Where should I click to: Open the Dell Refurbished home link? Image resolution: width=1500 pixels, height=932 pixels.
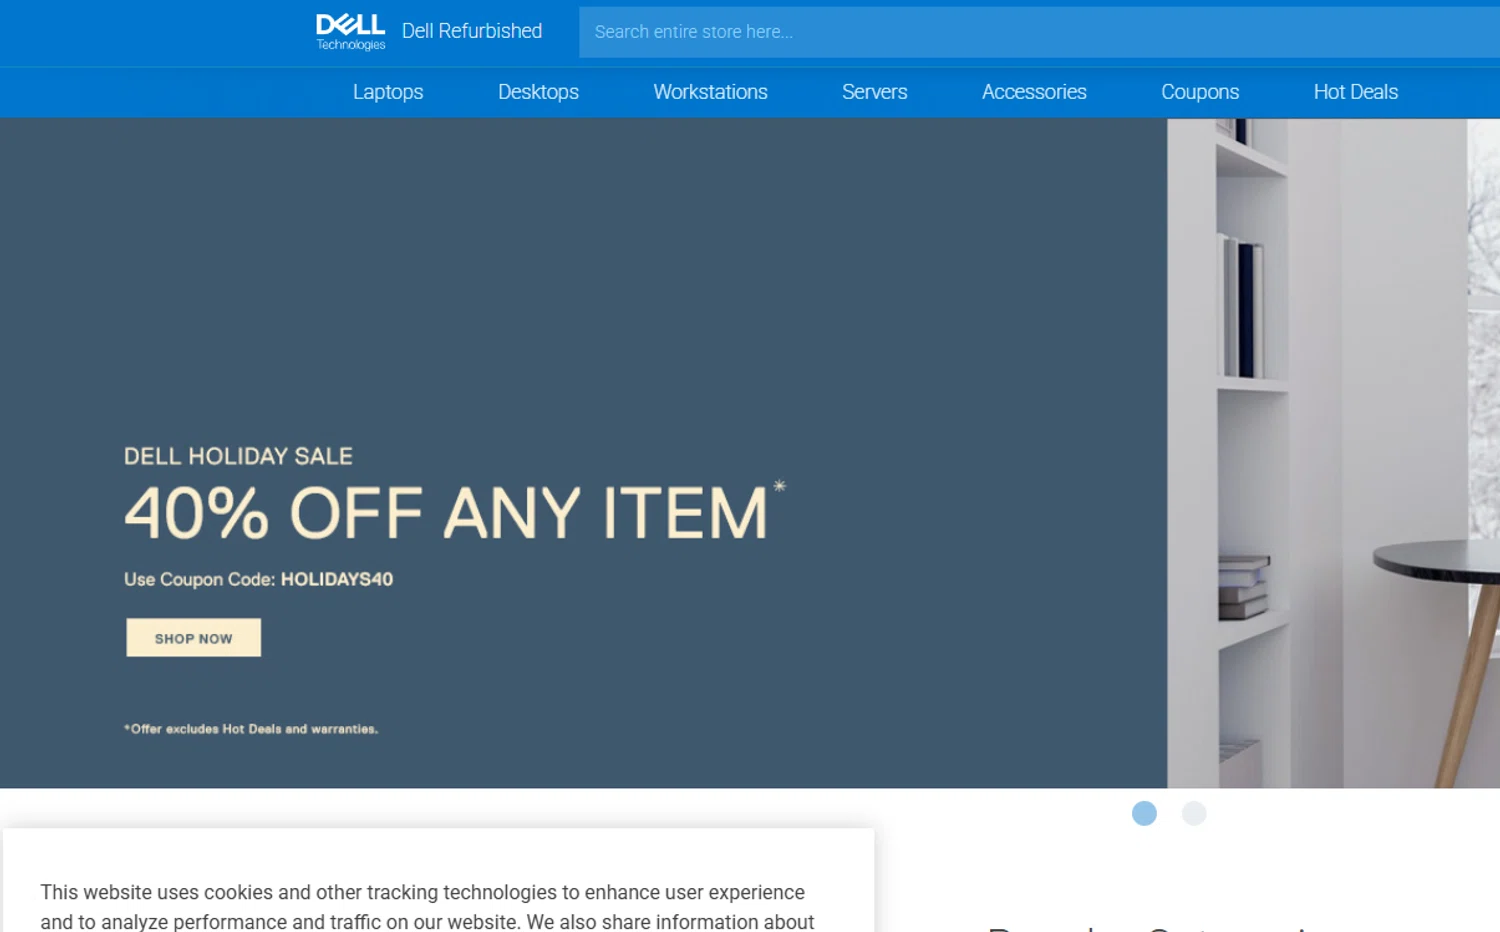(x=471, y=31)
